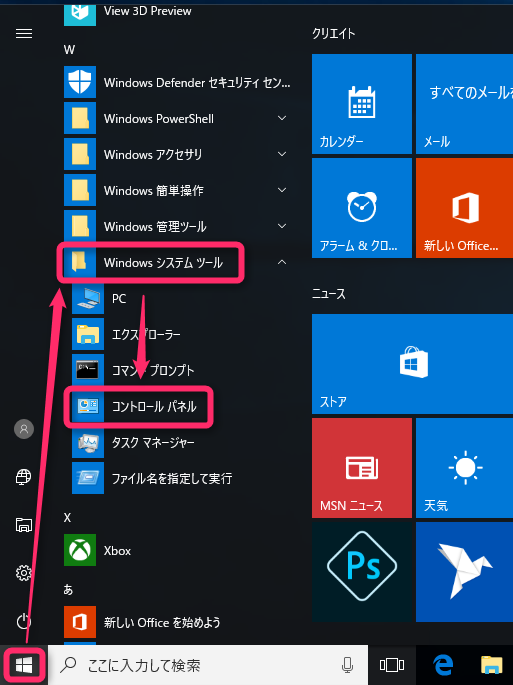Select the Windows 管理ツール folder label
The width and height of the screenshot is (513, 685).
155,226
